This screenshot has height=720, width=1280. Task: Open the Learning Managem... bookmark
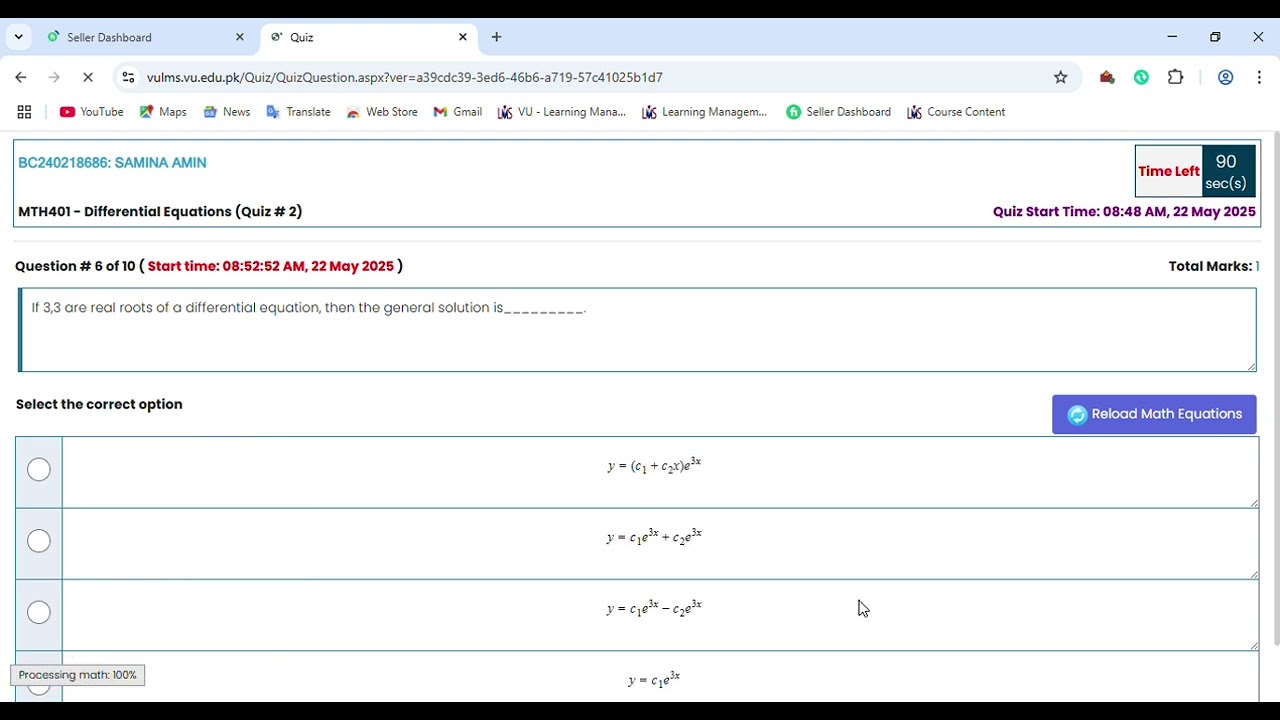[705, 112]
